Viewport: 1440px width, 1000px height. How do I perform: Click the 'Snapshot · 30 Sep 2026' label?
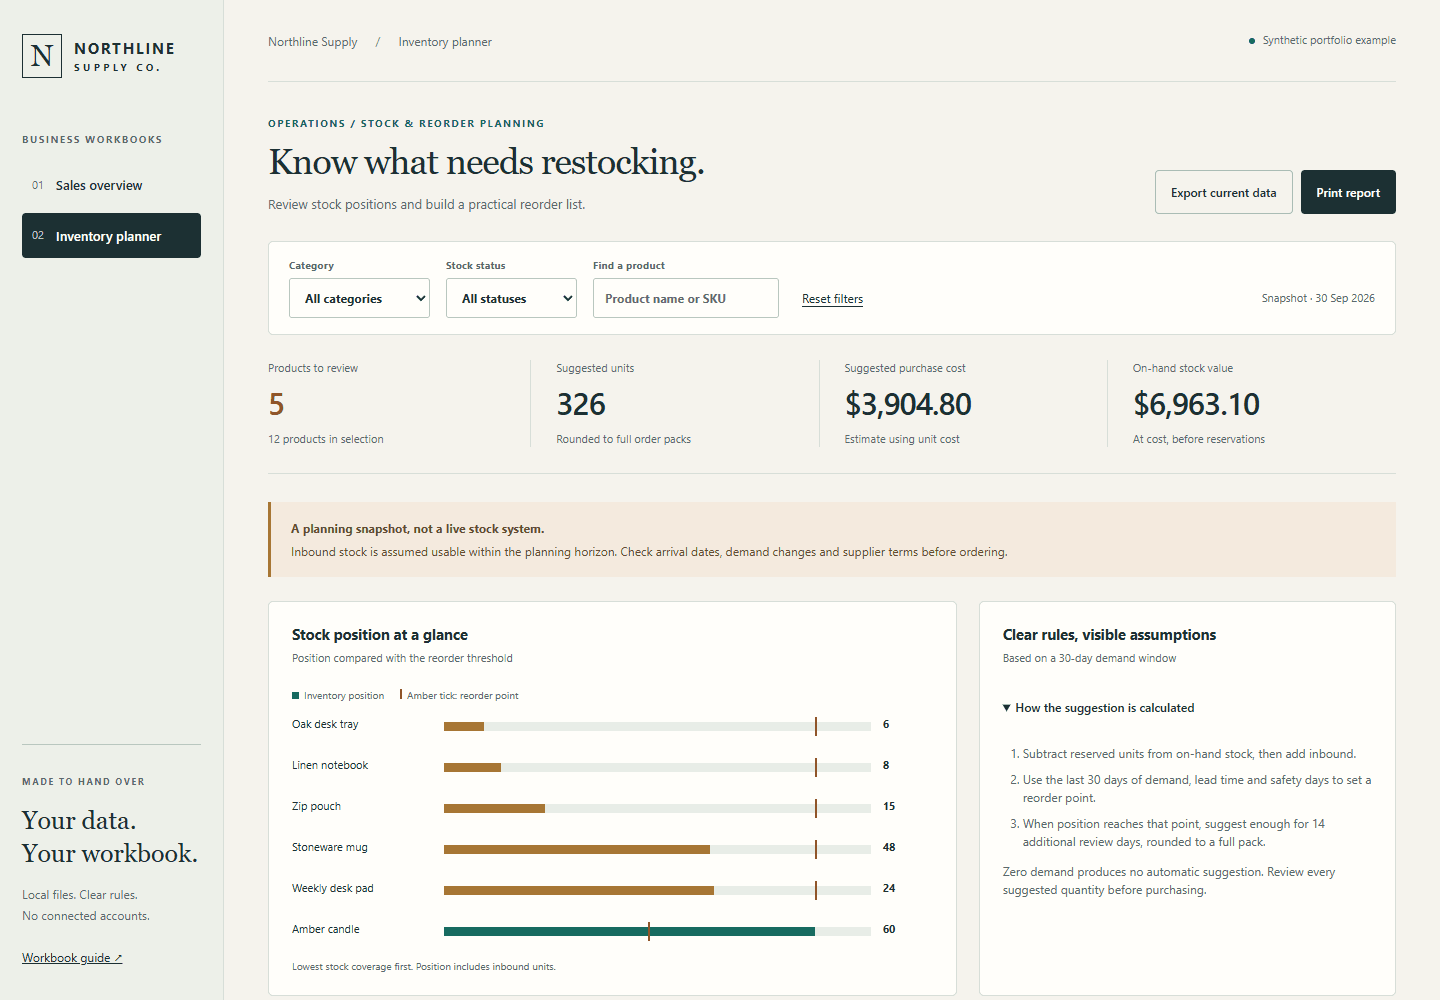(1318, 298)
